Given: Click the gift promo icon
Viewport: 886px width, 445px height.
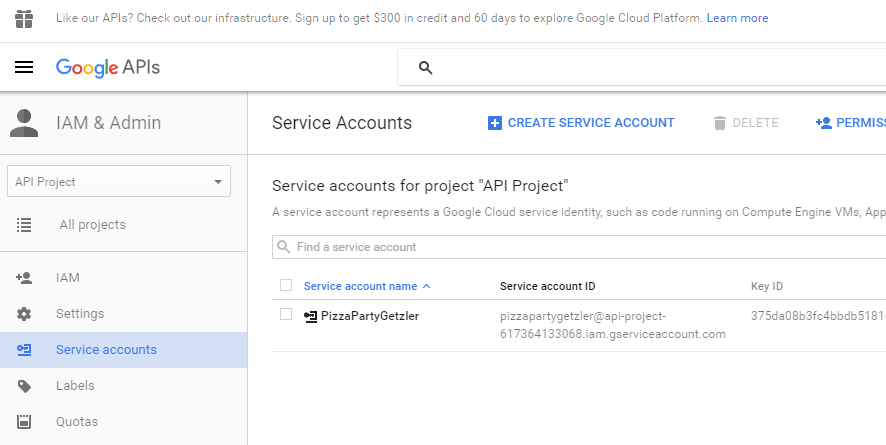Looking at the screenshot, I should (x=24, y=19).
